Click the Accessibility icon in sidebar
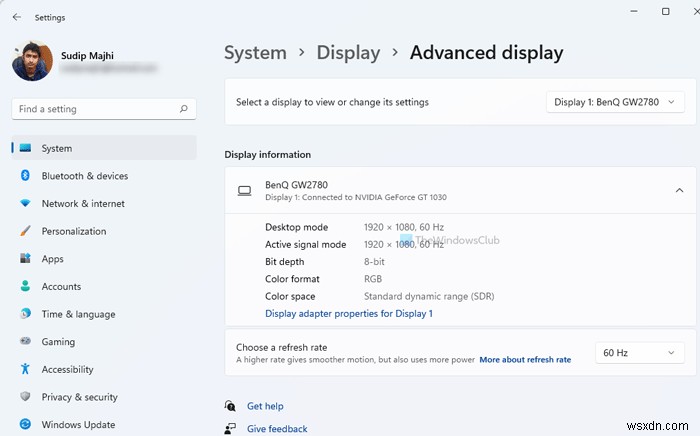The image size is (700, 436). point(25,370)
